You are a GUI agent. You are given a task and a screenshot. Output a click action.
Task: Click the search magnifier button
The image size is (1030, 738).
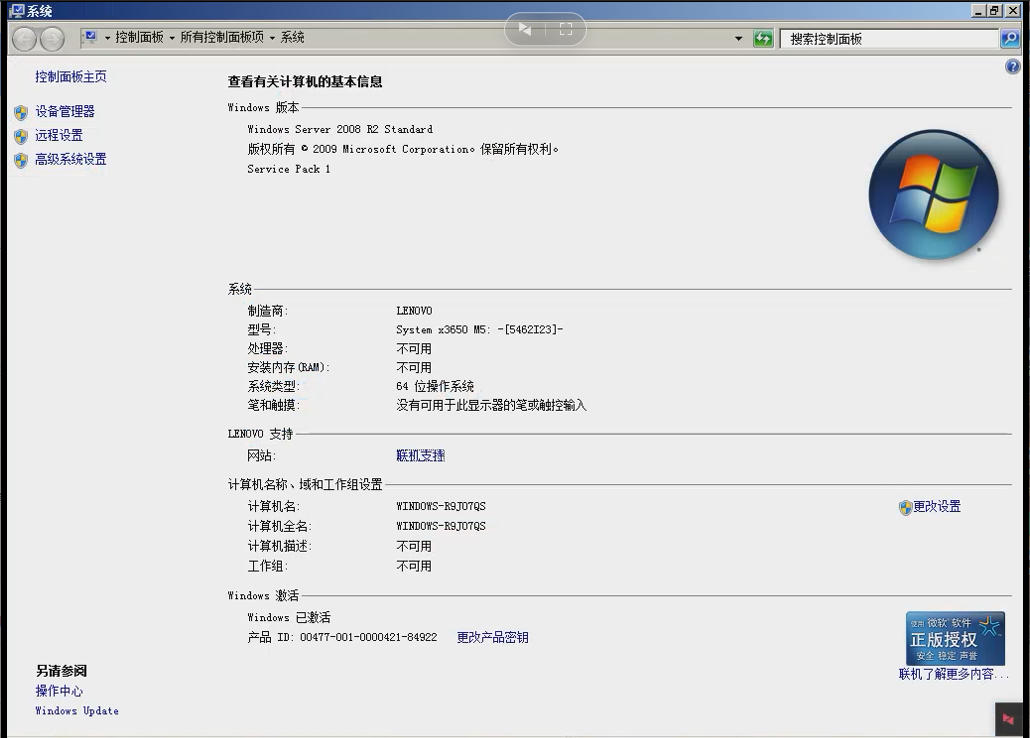click(1010, 39)
